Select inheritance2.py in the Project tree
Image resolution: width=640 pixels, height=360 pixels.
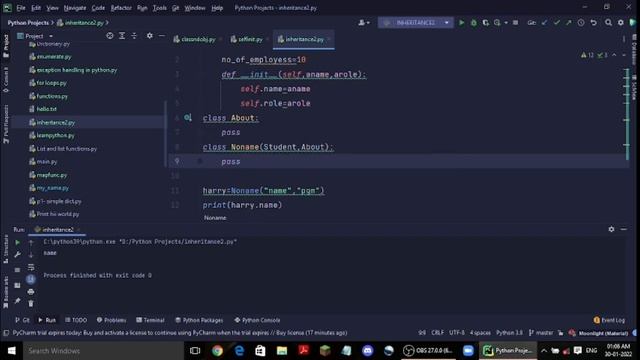pos(56,122)
